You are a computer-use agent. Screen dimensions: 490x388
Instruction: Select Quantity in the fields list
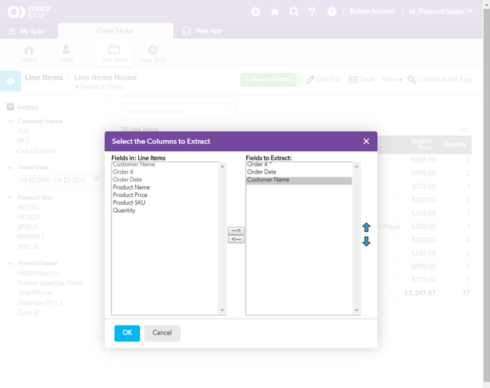(x=124, y=210)
